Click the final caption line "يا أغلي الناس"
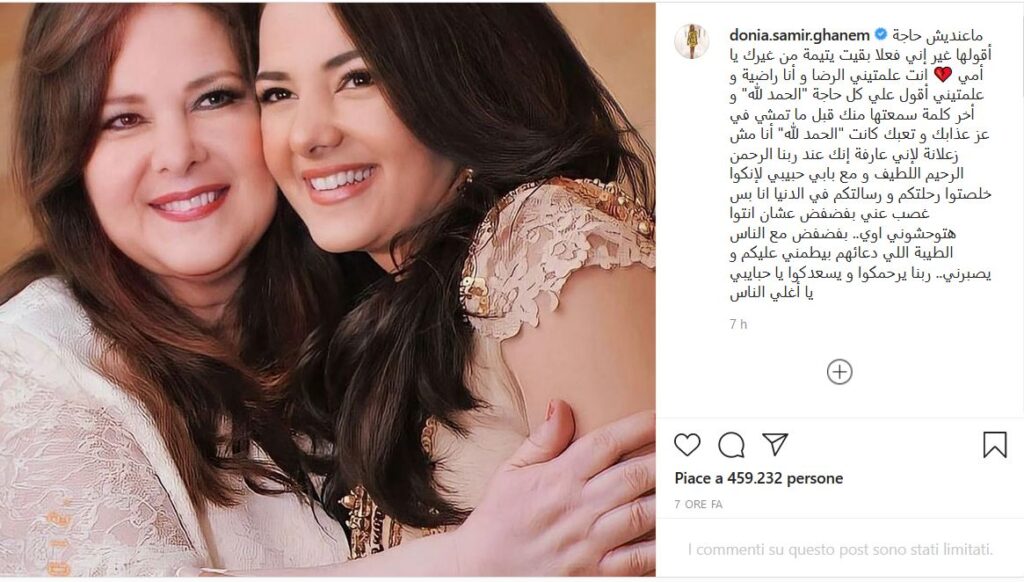 click(x=771, y=293)
